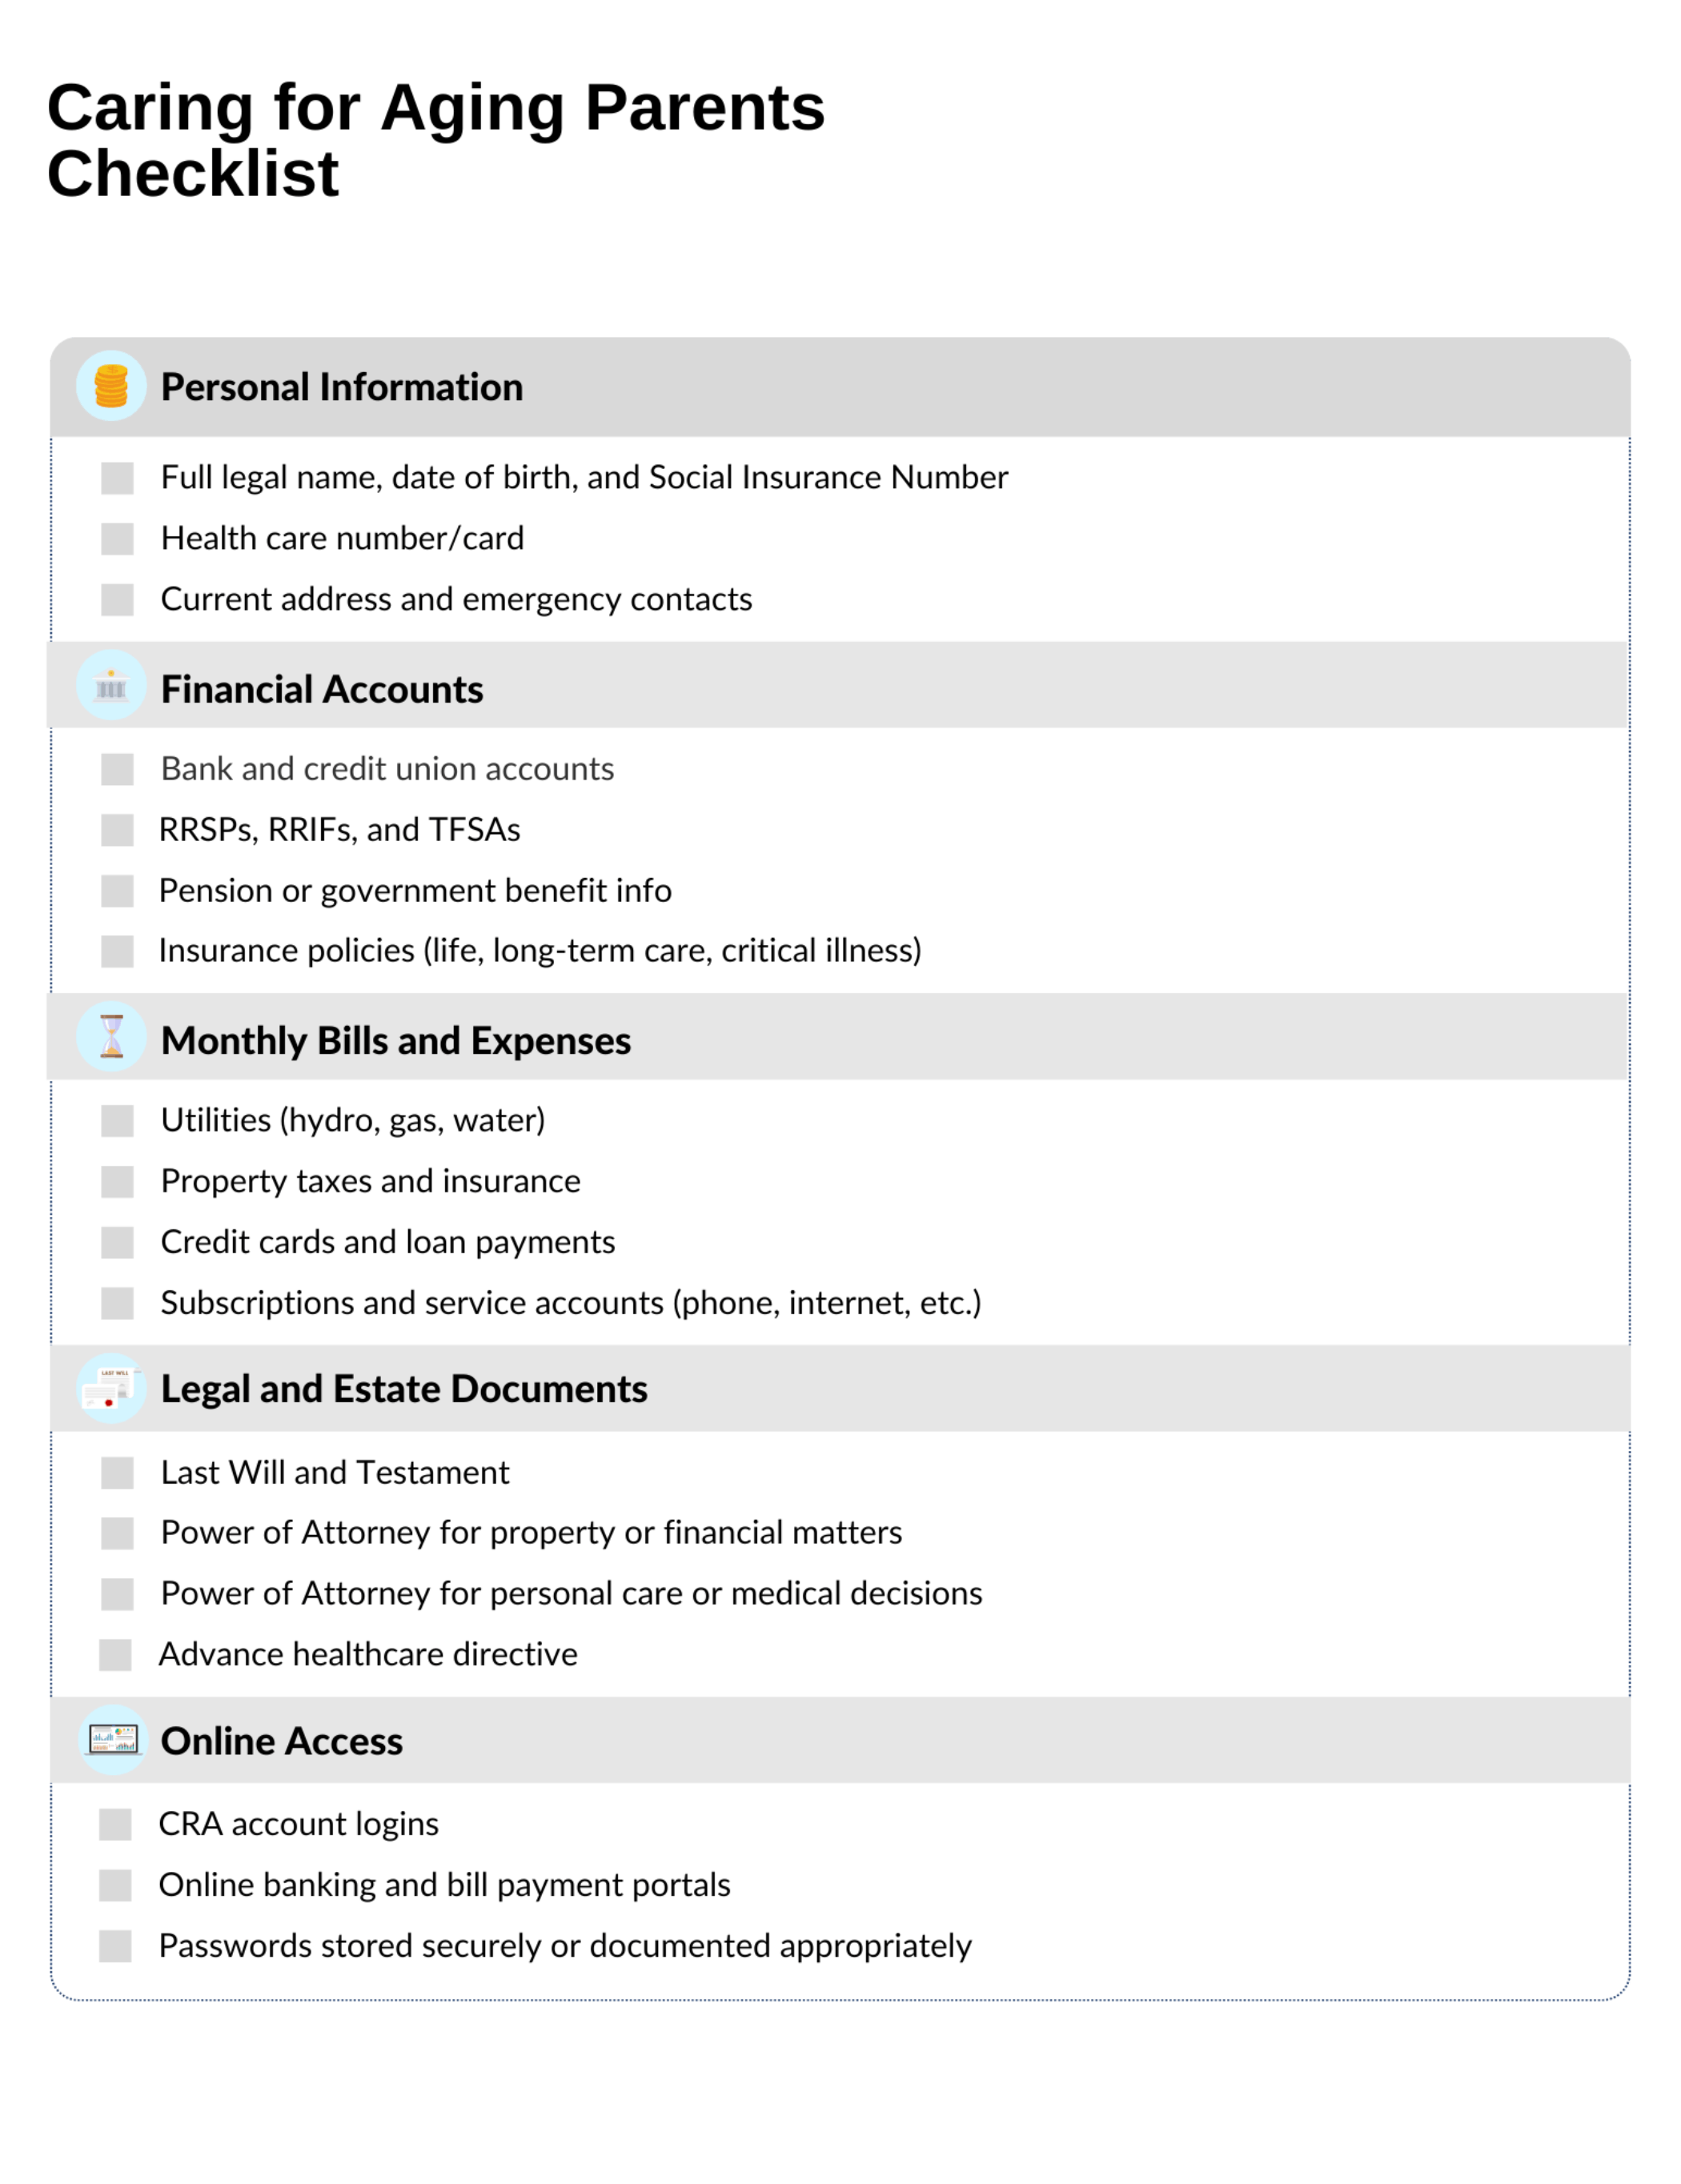1681x2184 pixels.
Task: Tick the Bank and credit union accounts checkbox
Action: [x=117, y=769]
